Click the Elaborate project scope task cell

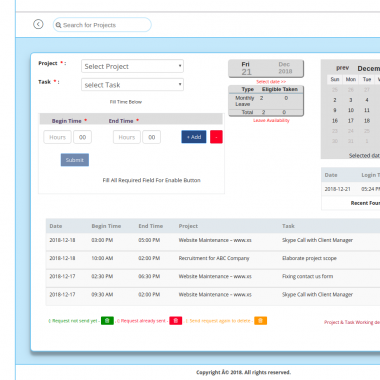309,258
